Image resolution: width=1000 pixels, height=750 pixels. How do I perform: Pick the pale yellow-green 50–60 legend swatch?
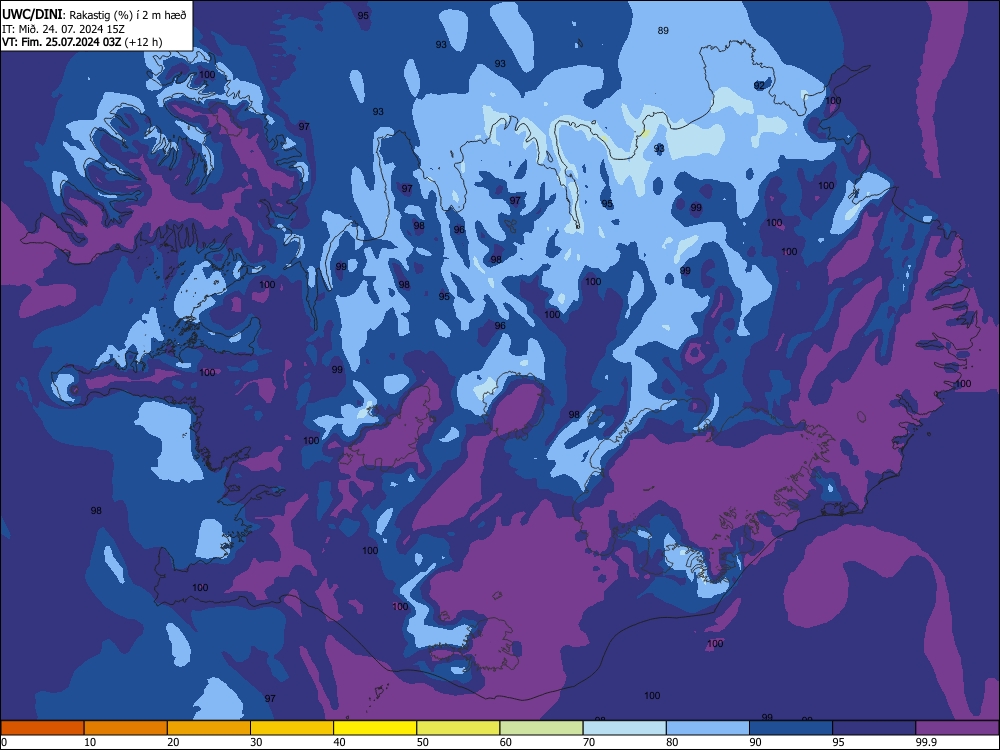tap(459, 728)
